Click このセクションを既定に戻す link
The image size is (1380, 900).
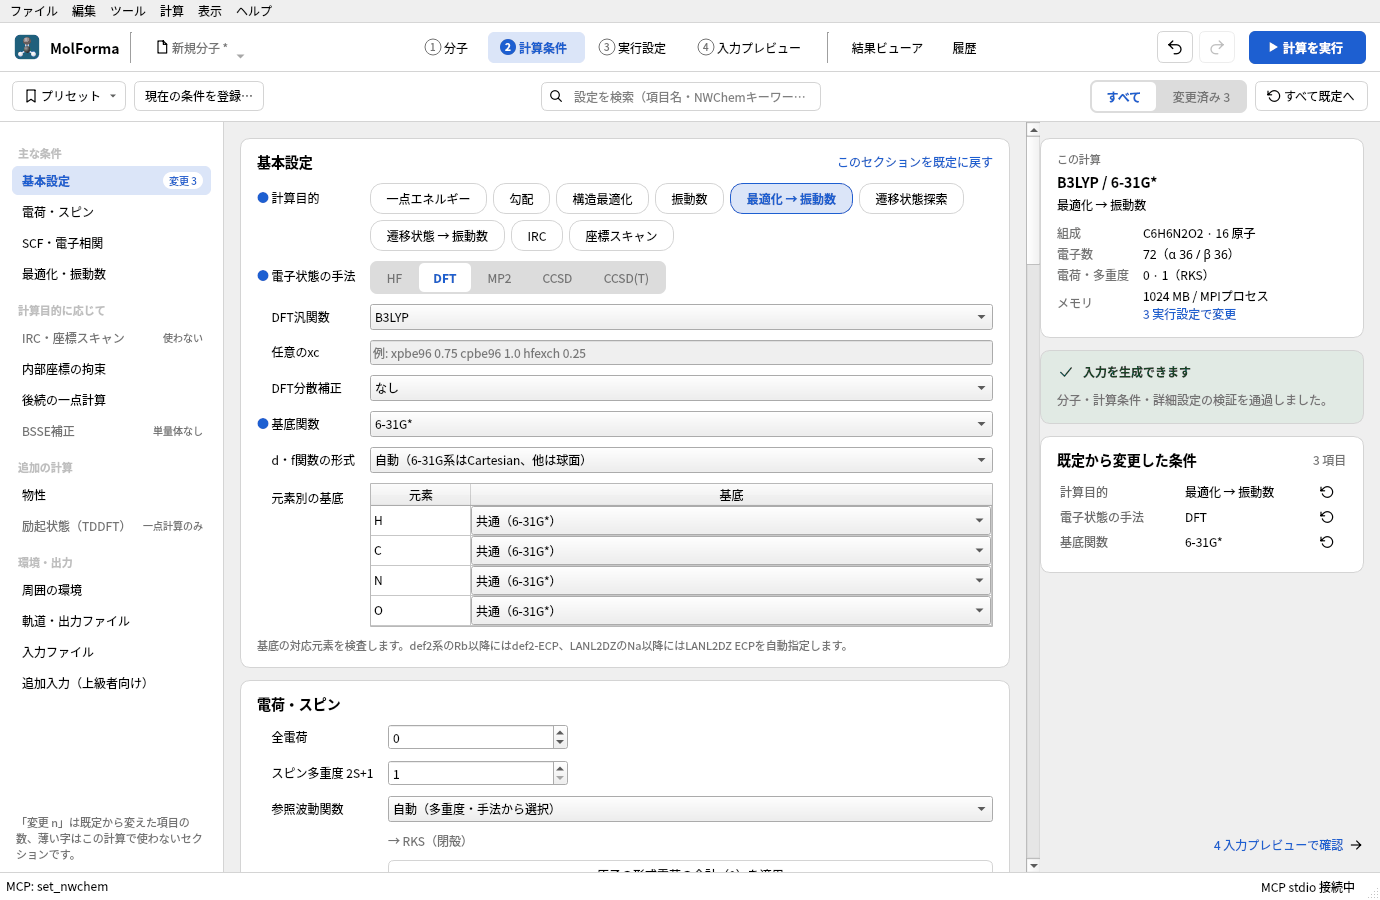(915, 162)
